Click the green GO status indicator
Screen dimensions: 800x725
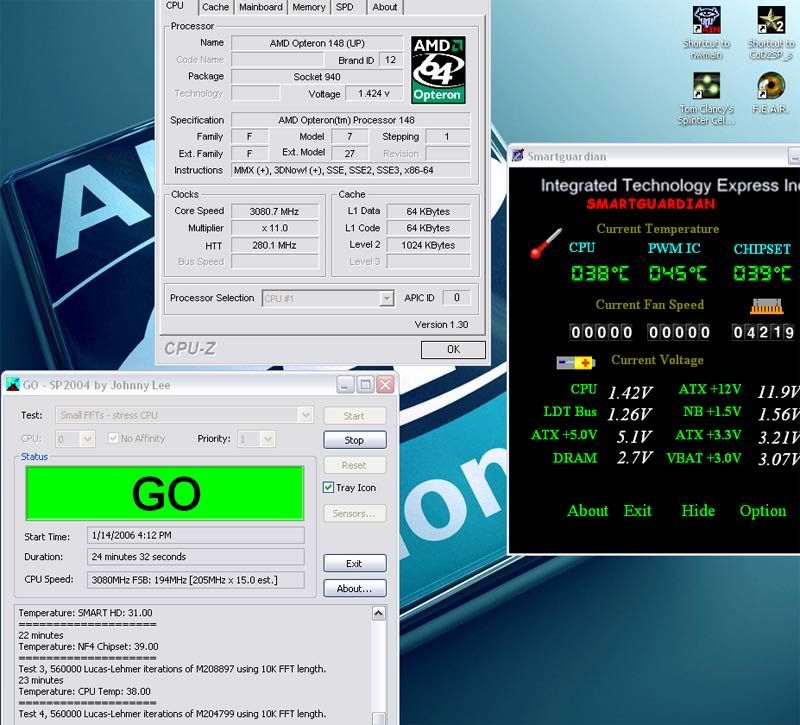[165, 493]
